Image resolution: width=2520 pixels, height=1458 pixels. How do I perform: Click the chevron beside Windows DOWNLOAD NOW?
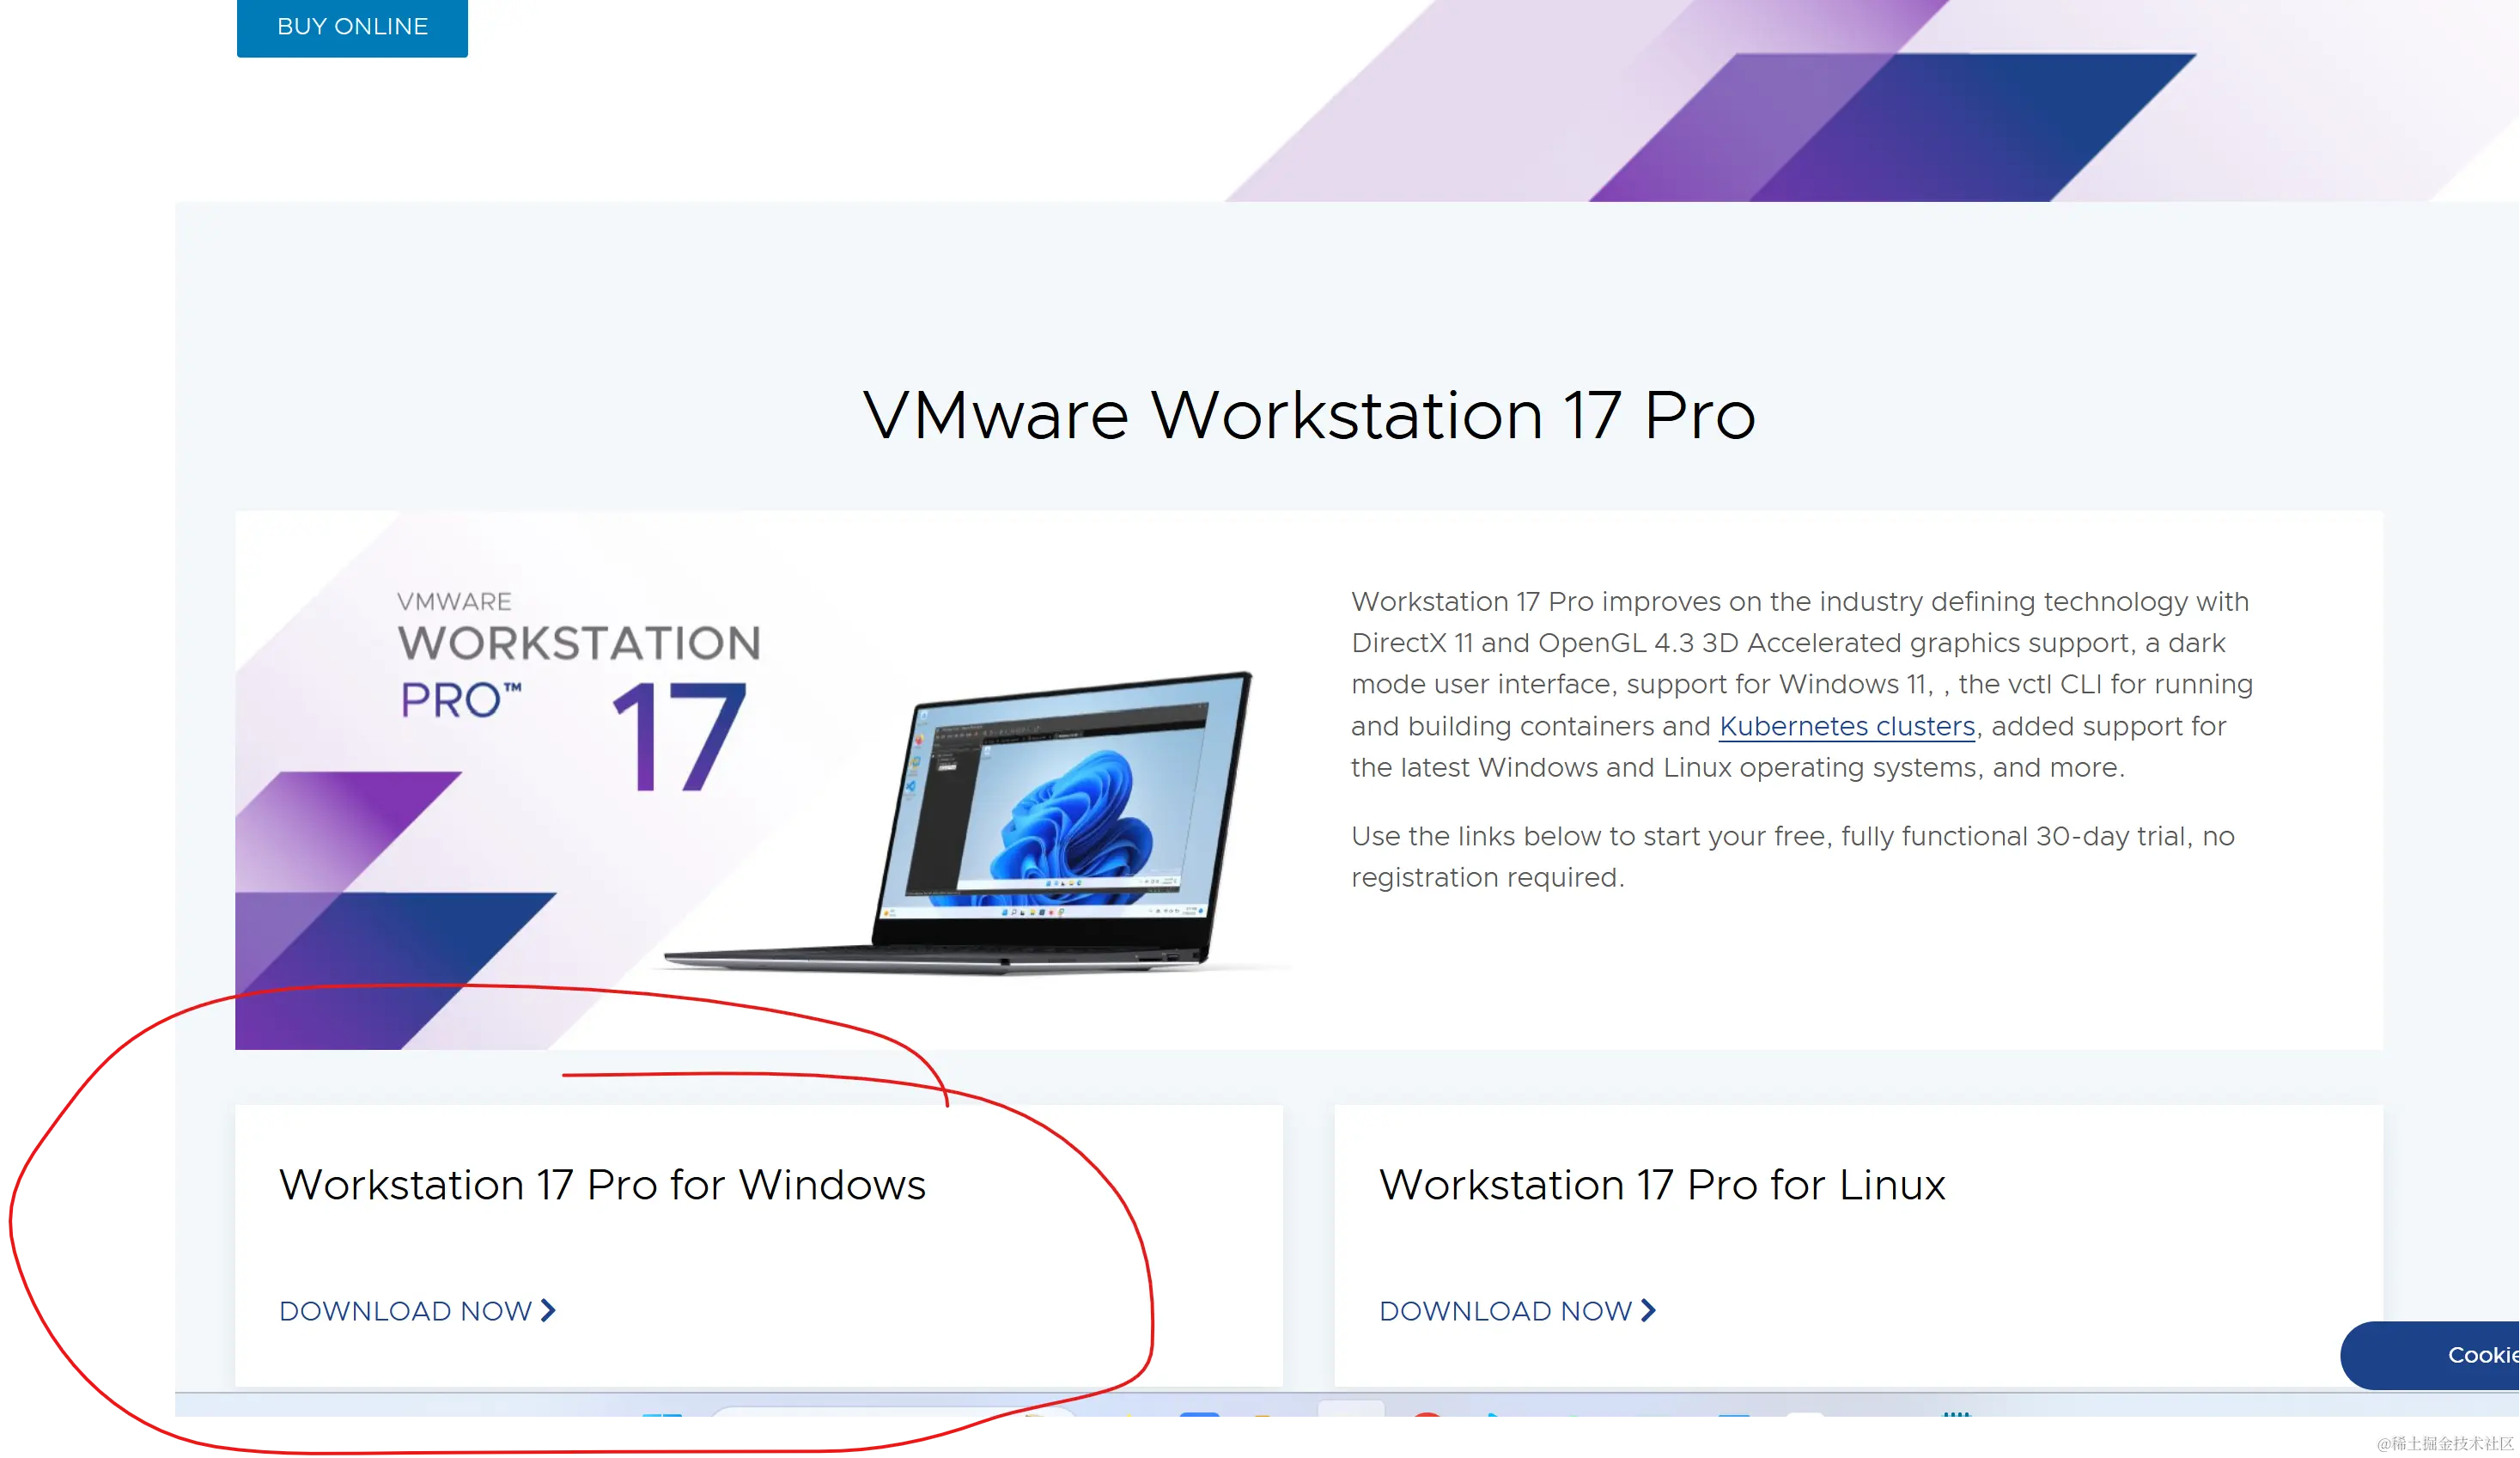tap(548, 1311)
